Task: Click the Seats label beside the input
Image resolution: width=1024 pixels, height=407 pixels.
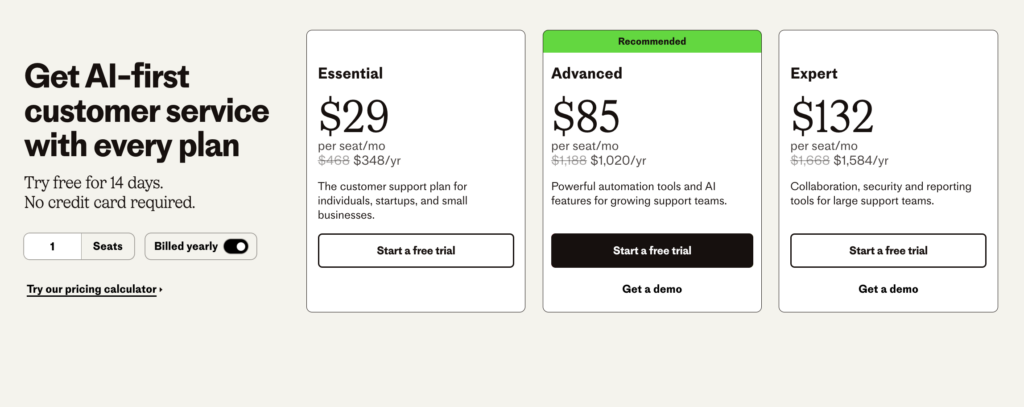Action: pyautogui.click(x=108, y=246)
